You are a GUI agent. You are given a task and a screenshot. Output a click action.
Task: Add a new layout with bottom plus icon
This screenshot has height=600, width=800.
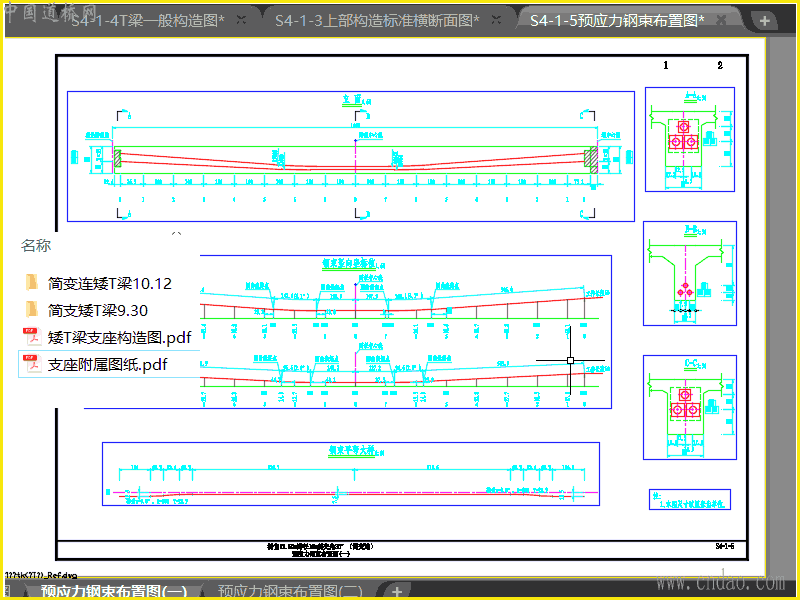397,591
